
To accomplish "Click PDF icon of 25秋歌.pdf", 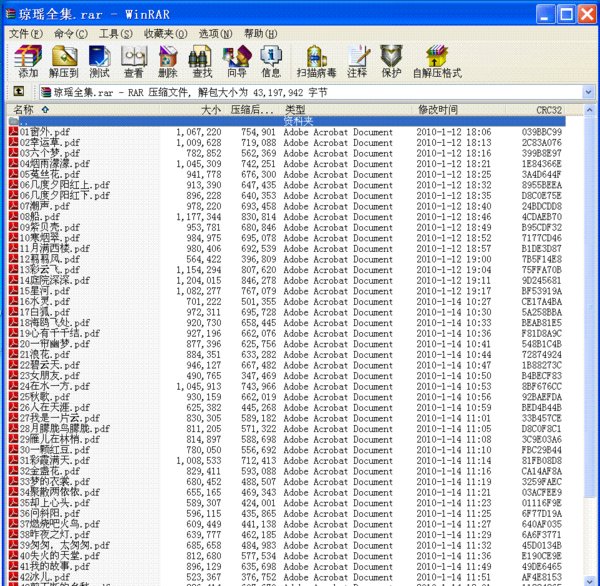I will pos(13,397).
